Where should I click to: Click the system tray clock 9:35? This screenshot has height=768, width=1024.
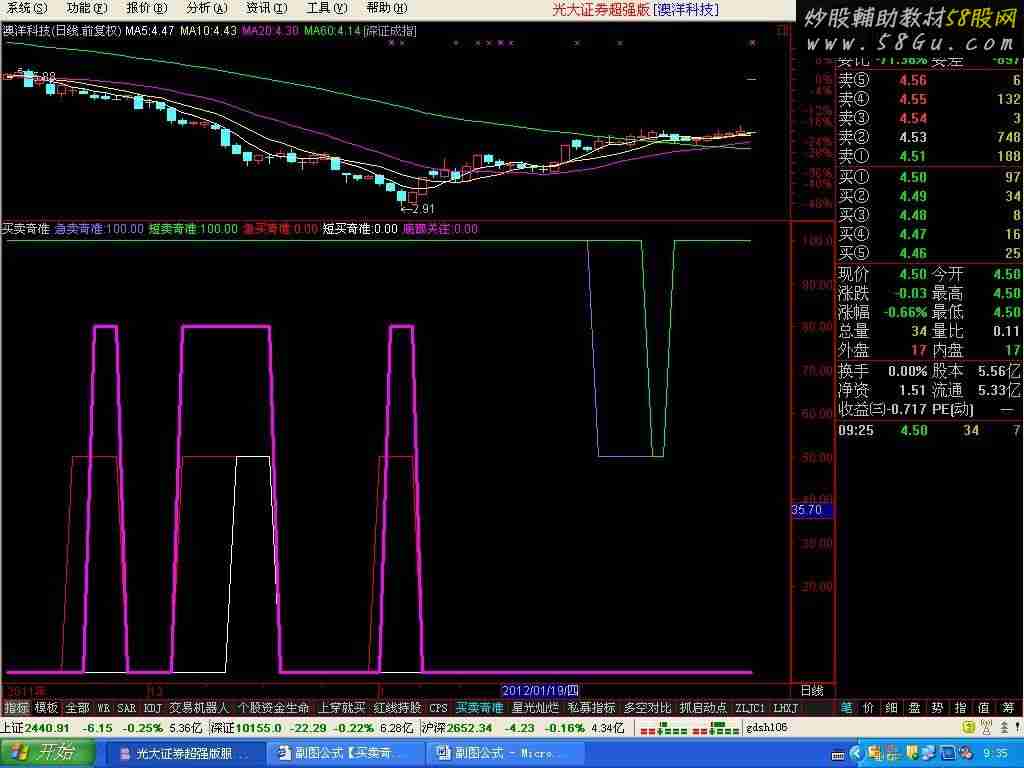coord(995,754)
